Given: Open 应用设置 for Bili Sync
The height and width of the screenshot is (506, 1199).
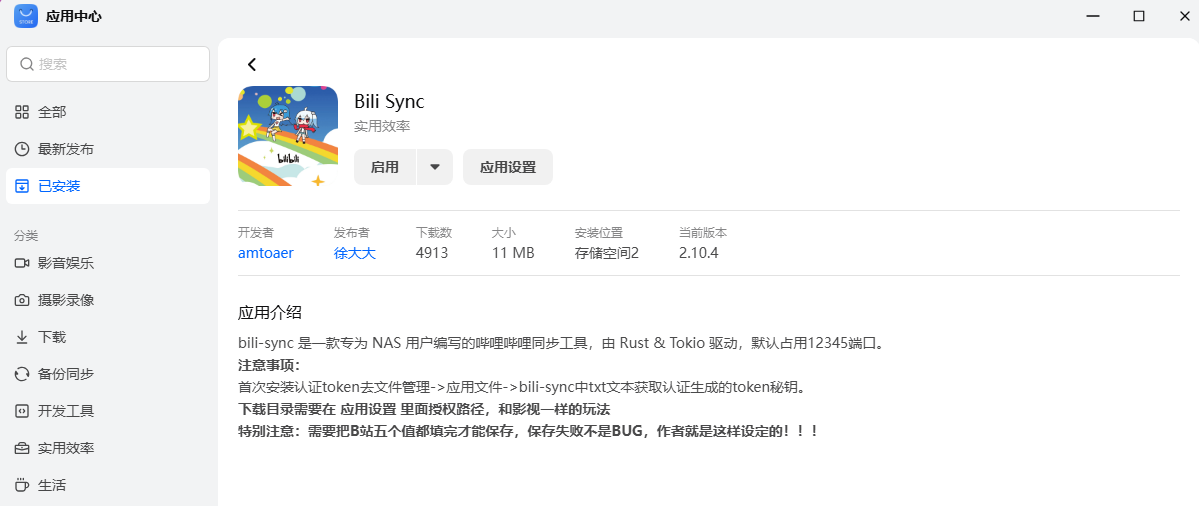Looking at the screenshot, I should [508, 167].
